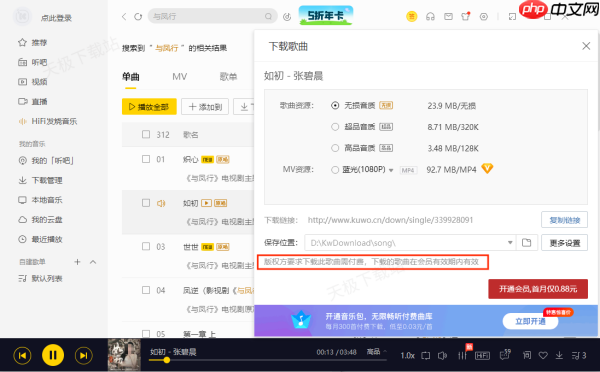Skip to next track
Image resolution: width=600 pixels, height=372 pixels.
click(83, 356)
